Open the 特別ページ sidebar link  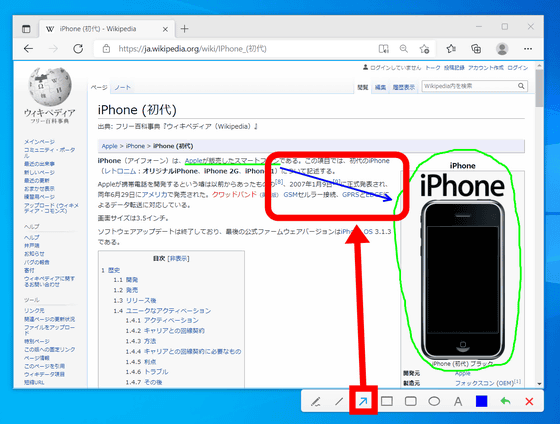(x=37, y=341)
